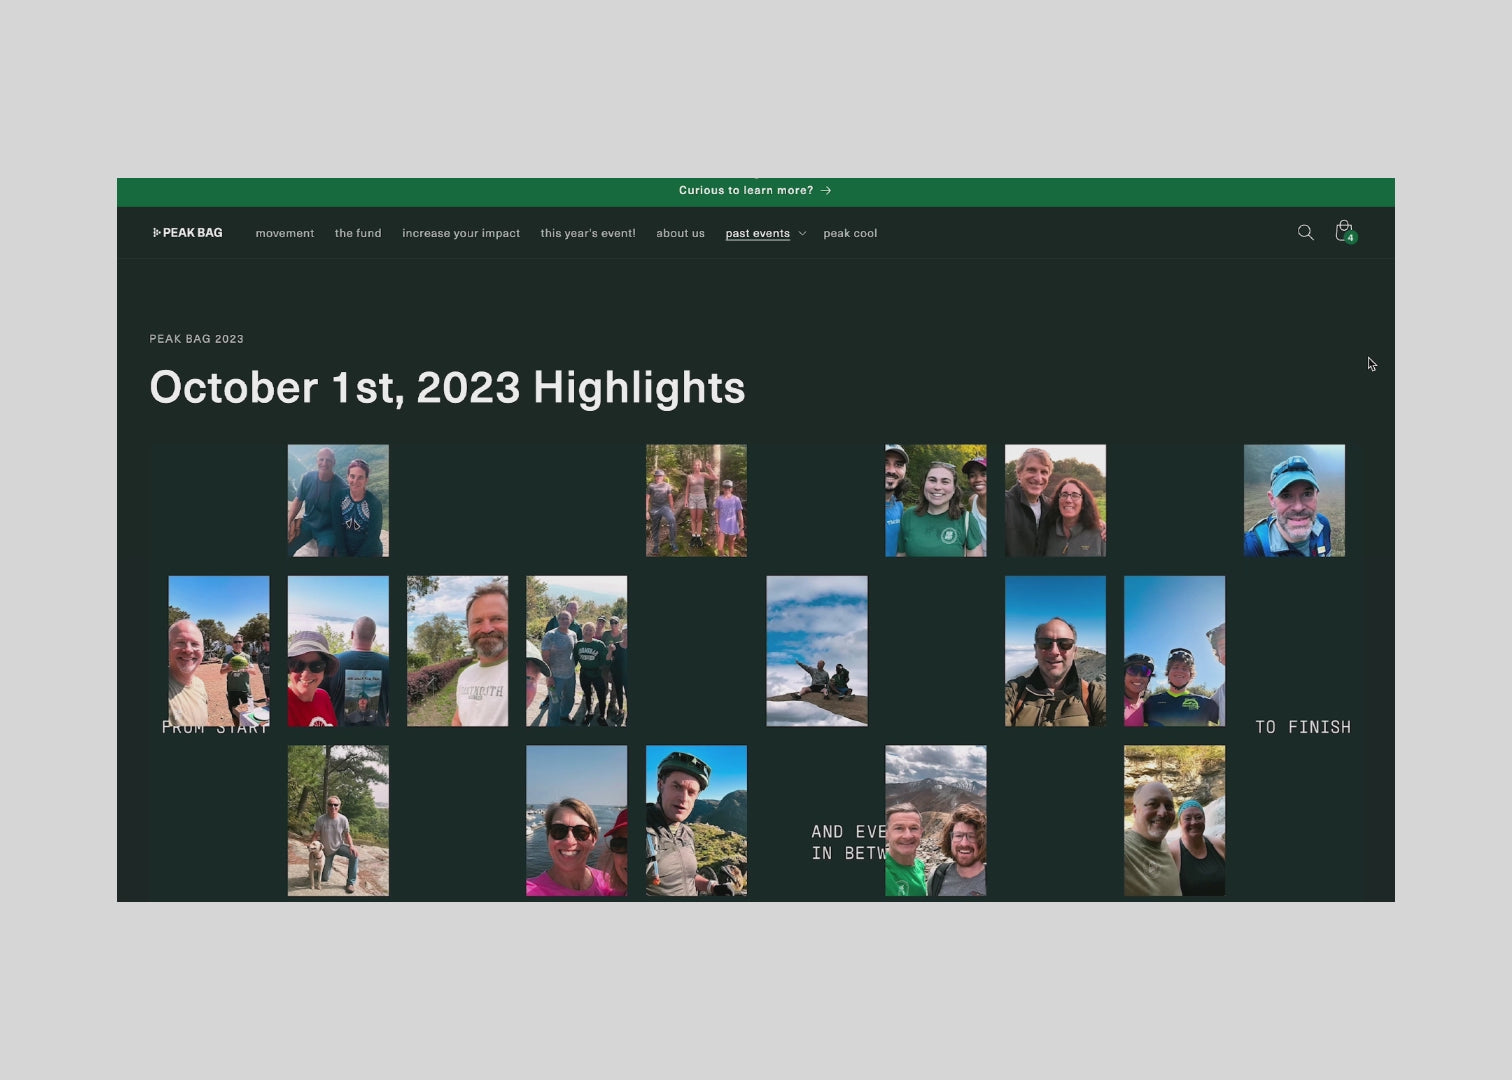
Task: Click the TO FINISH text
Action: coord(1303,727)
